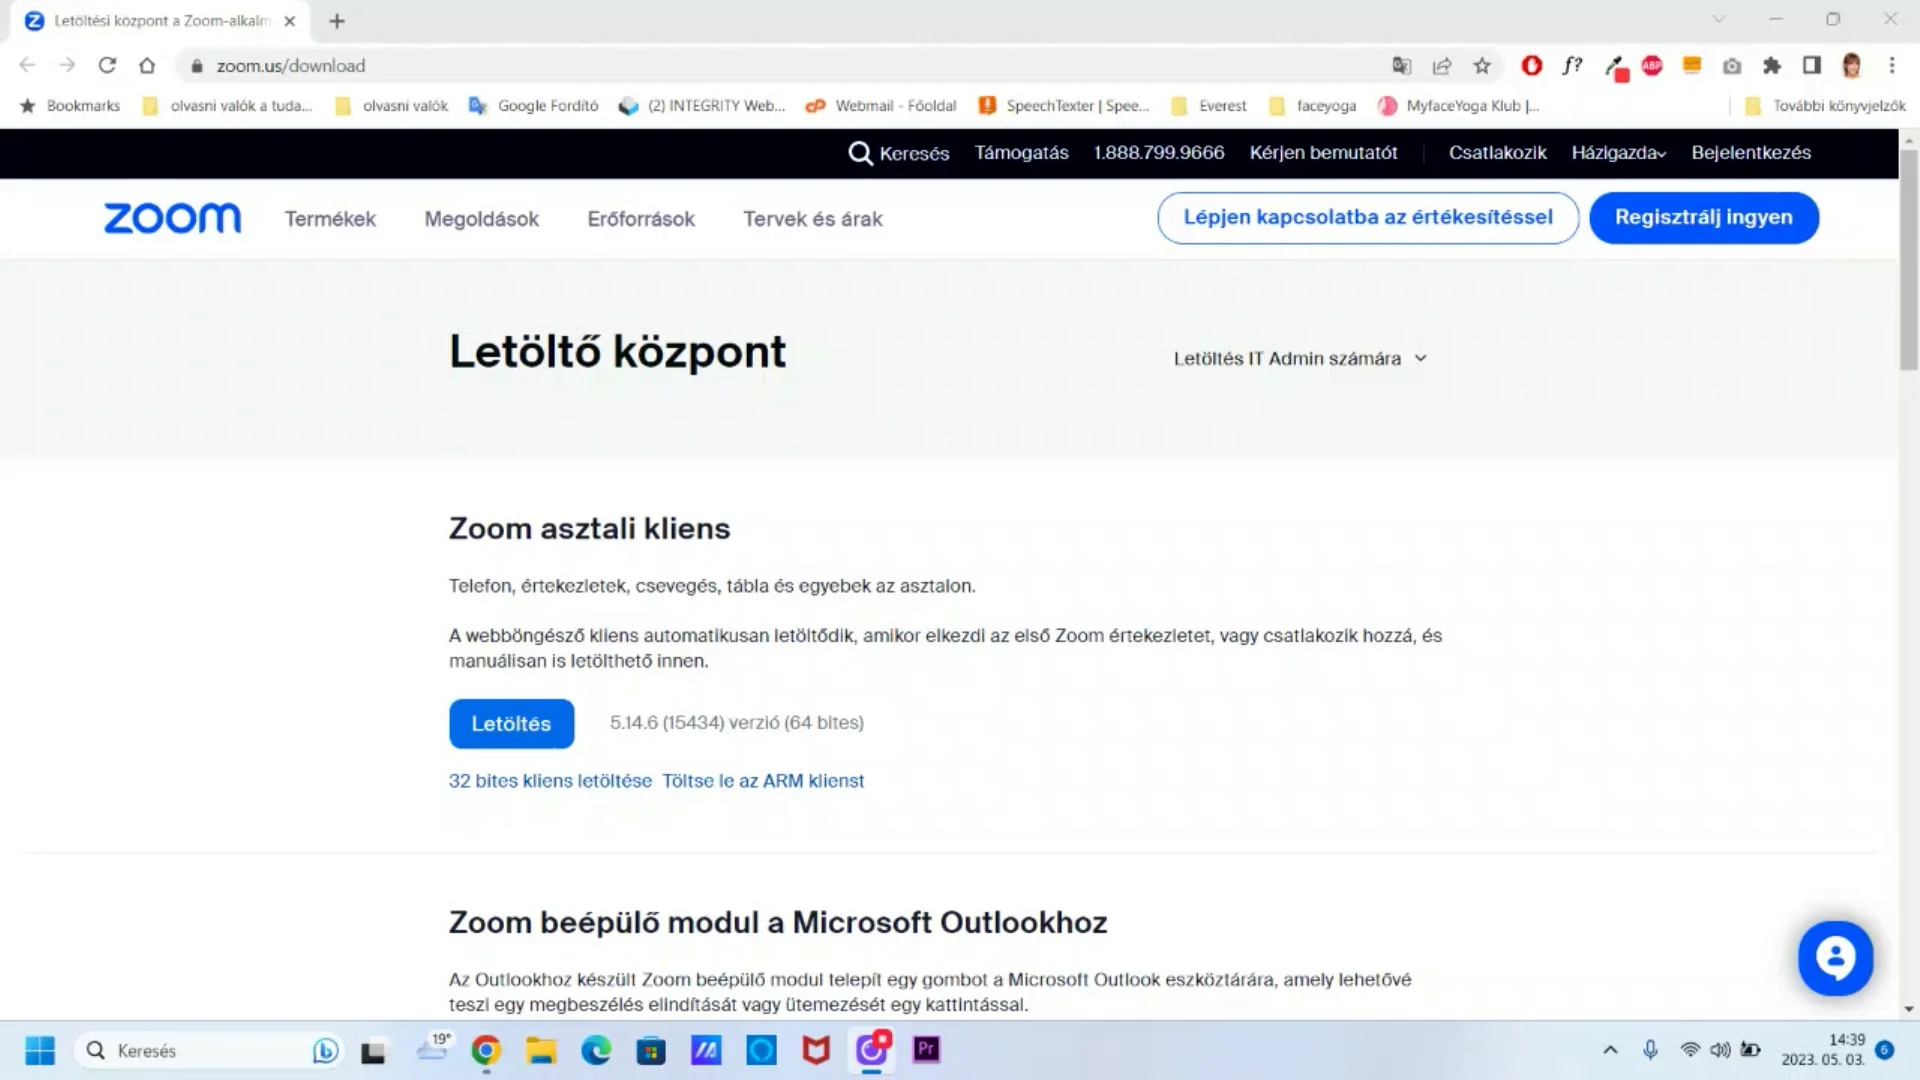The image size is (1920, 1080).
Task: Open Google Chrome from the taskbar
Action: 486,1050
